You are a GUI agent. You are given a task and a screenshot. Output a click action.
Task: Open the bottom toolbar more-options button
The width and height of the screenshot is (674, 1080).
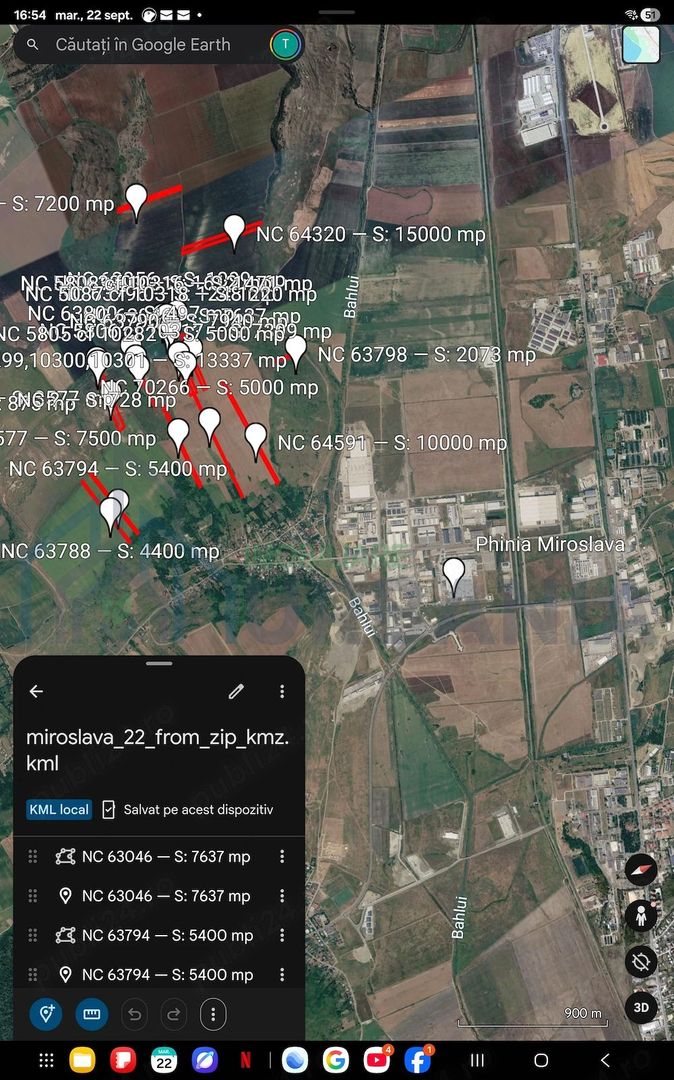tap(213, 1014)
